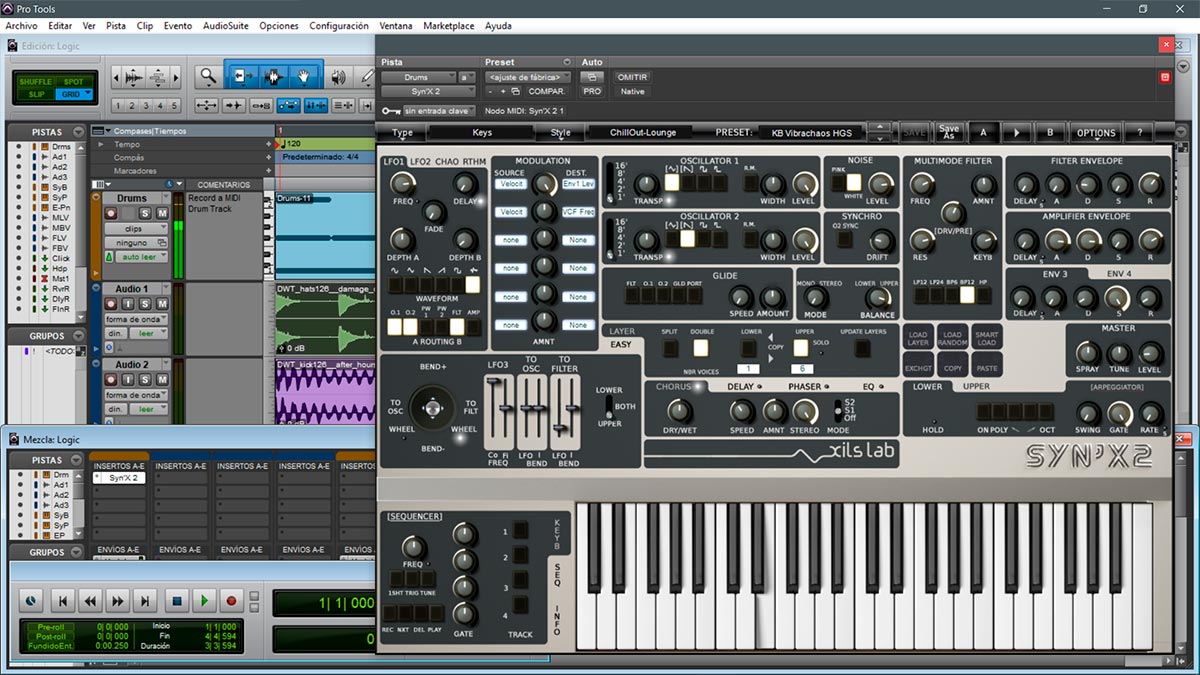The width and height of the screenshot is (1200, 675).
Task: Open the AudioSuite menu
Action: [x=226, y=26]
